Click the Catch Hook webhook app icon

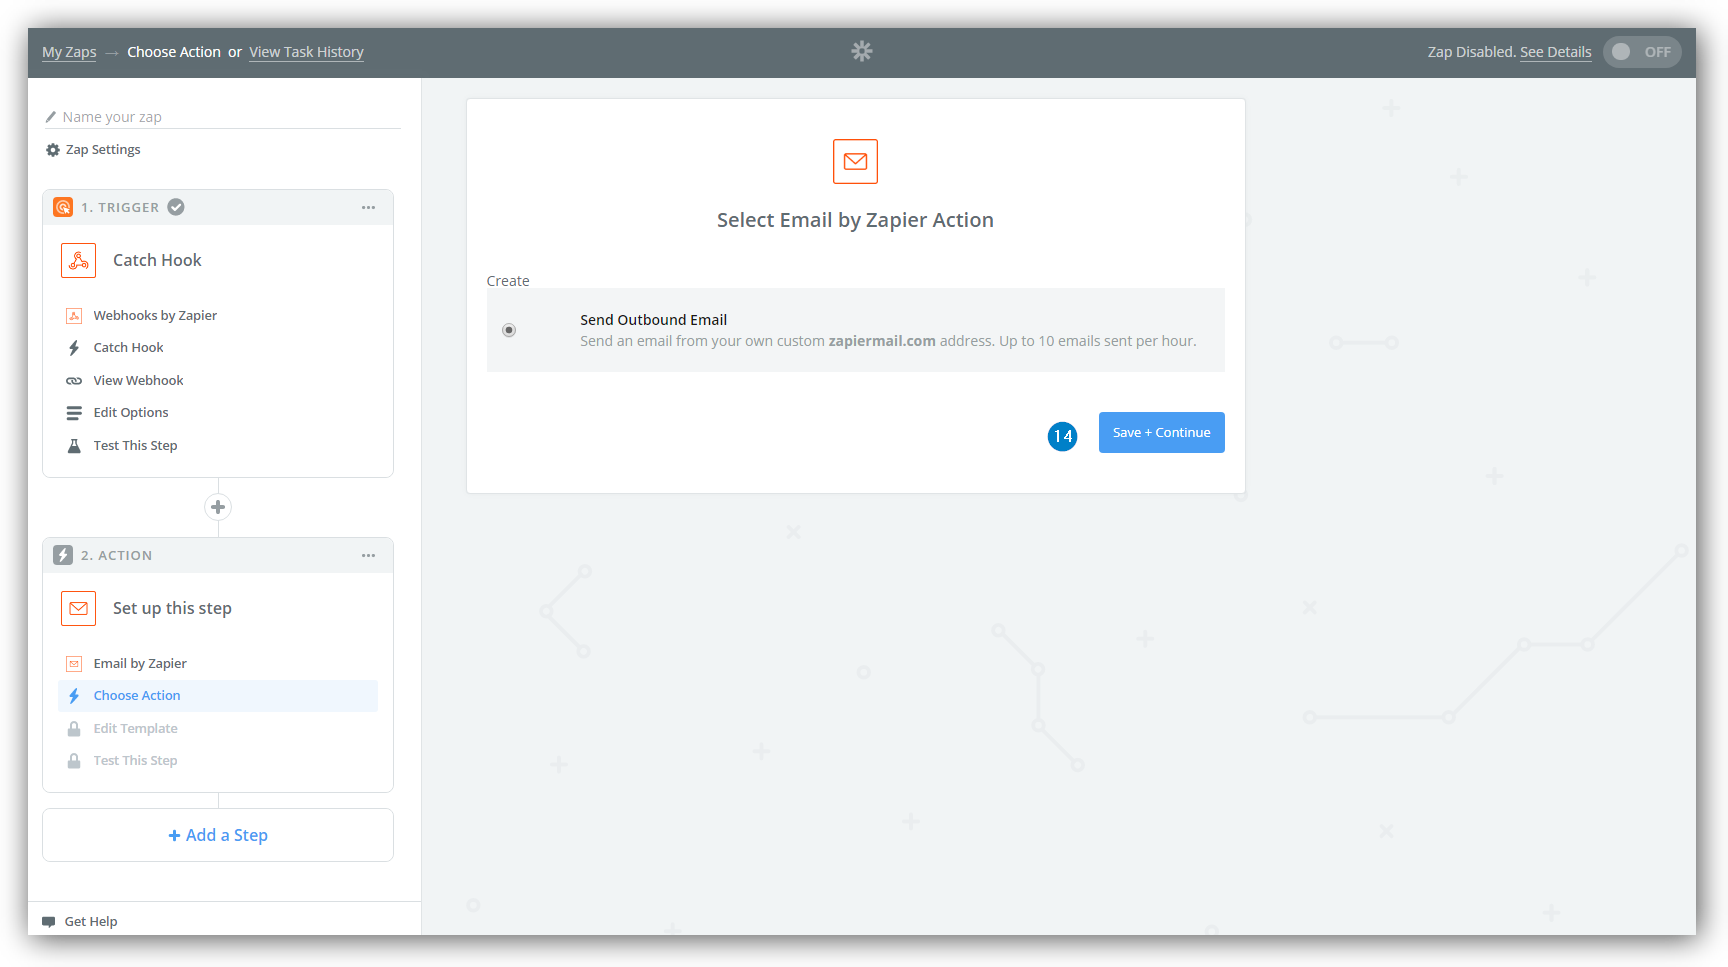78,261
